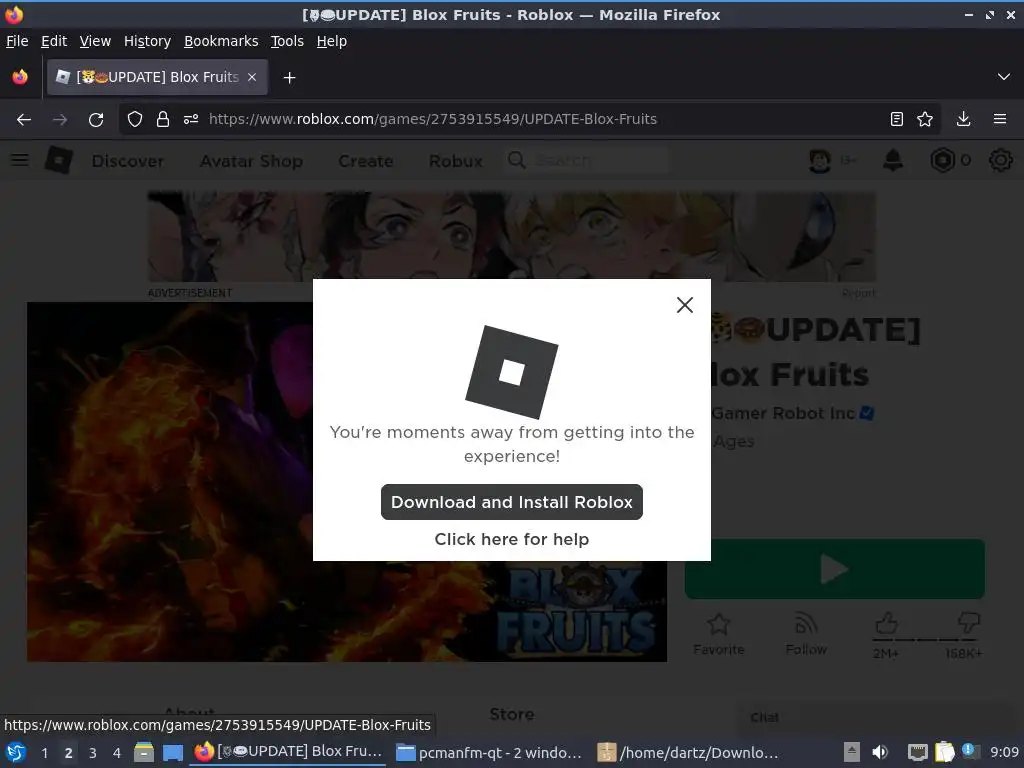Click Download and Install Roblox button
This screenshot has width=1024, height=768.
[511, 502]
